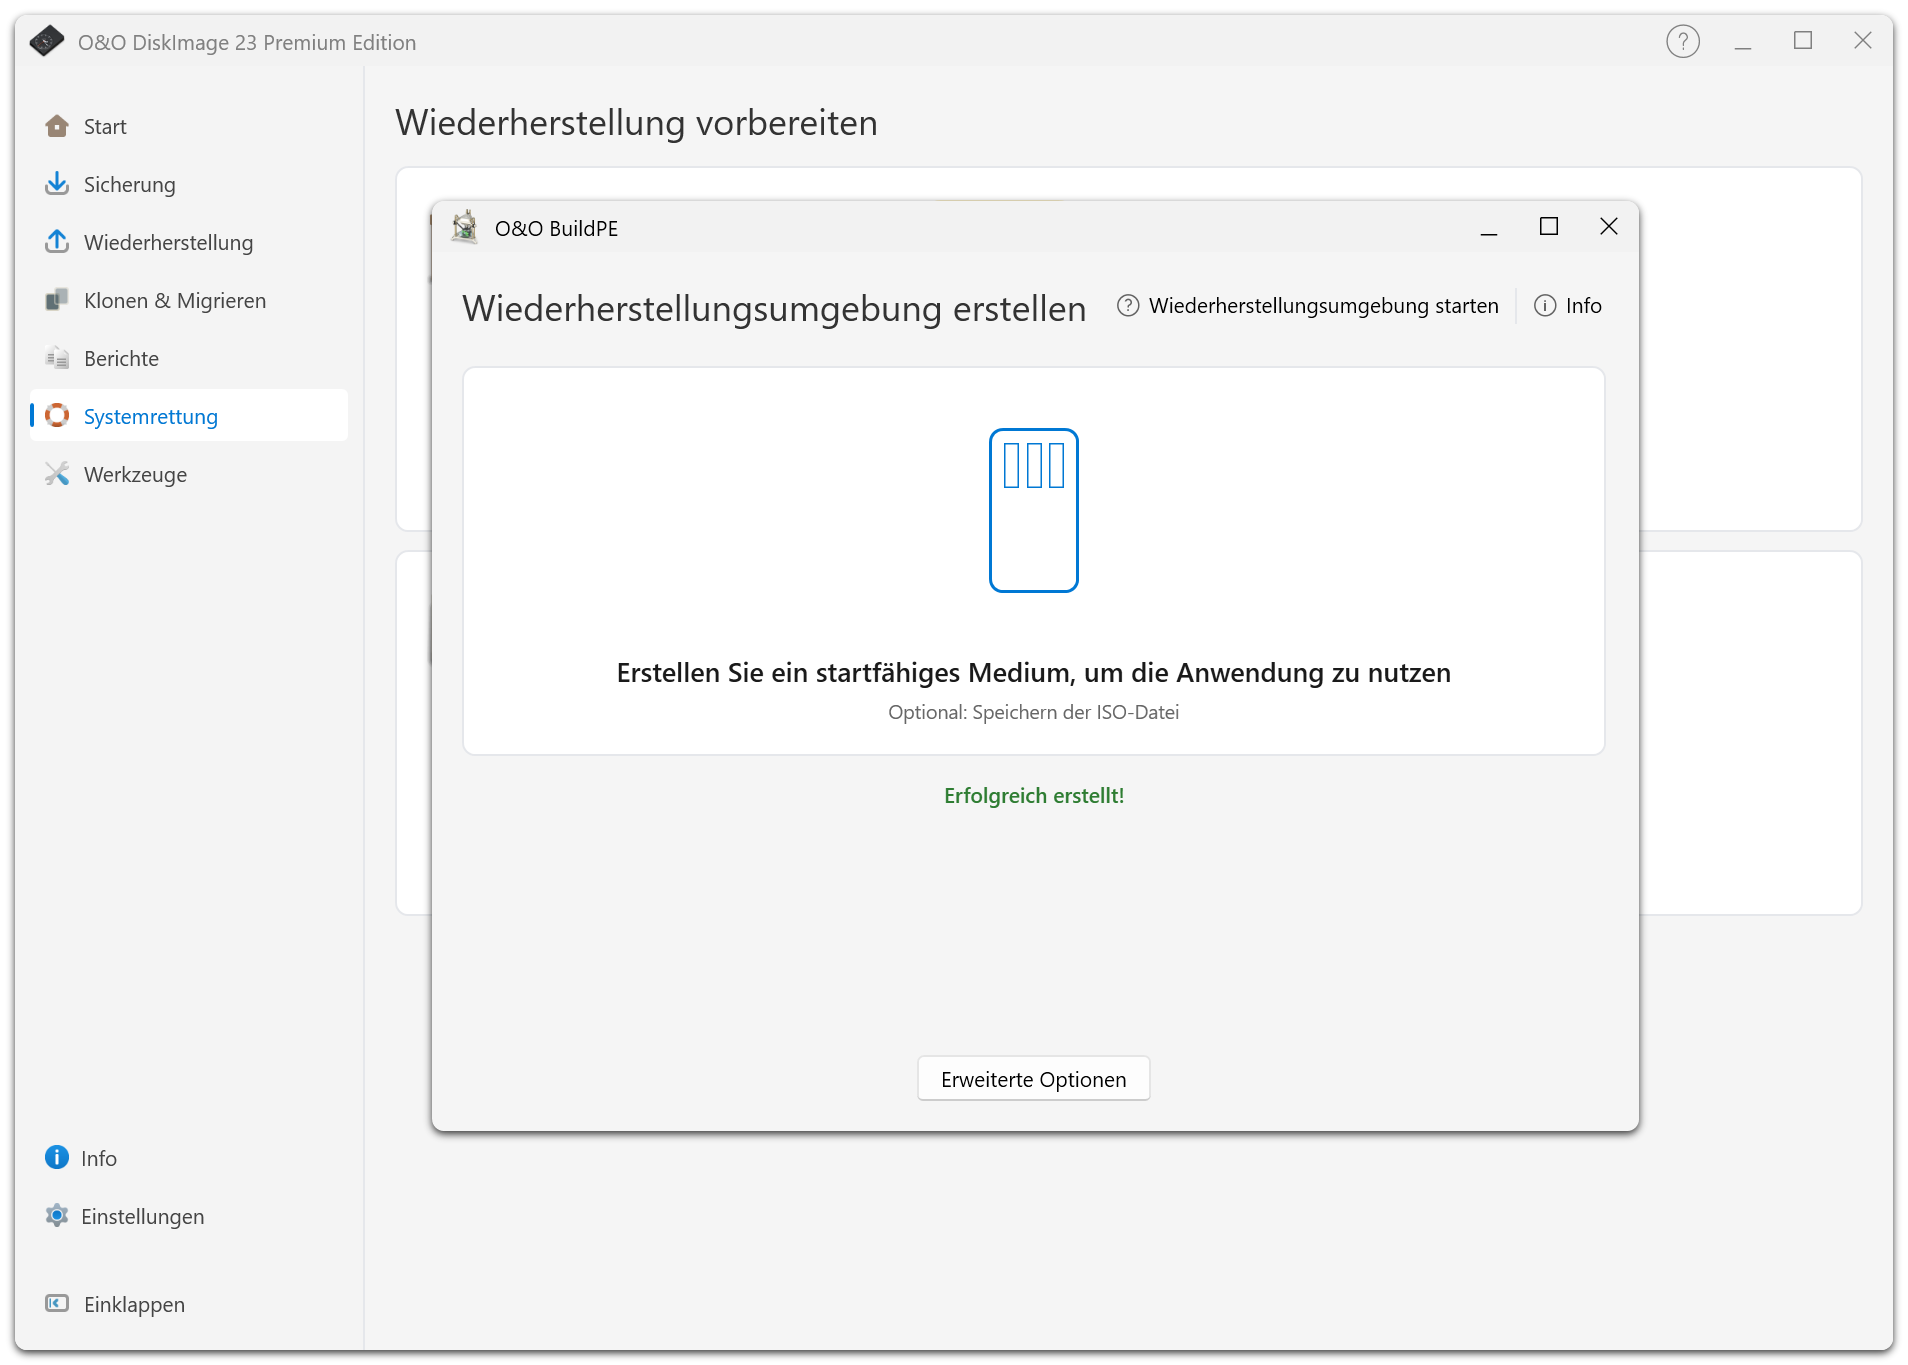1908x1365 pixels.
Task: Click the Werkzeuge tools icon
Action: point(57,474)
